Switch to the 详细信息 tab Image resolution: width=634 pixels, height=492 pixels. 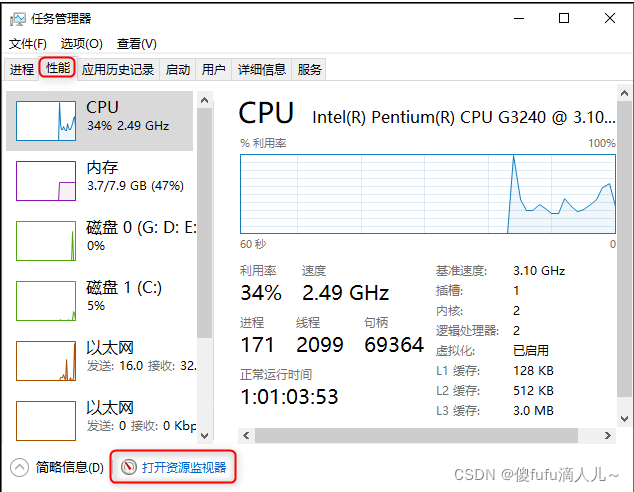[x=262, y=69]
